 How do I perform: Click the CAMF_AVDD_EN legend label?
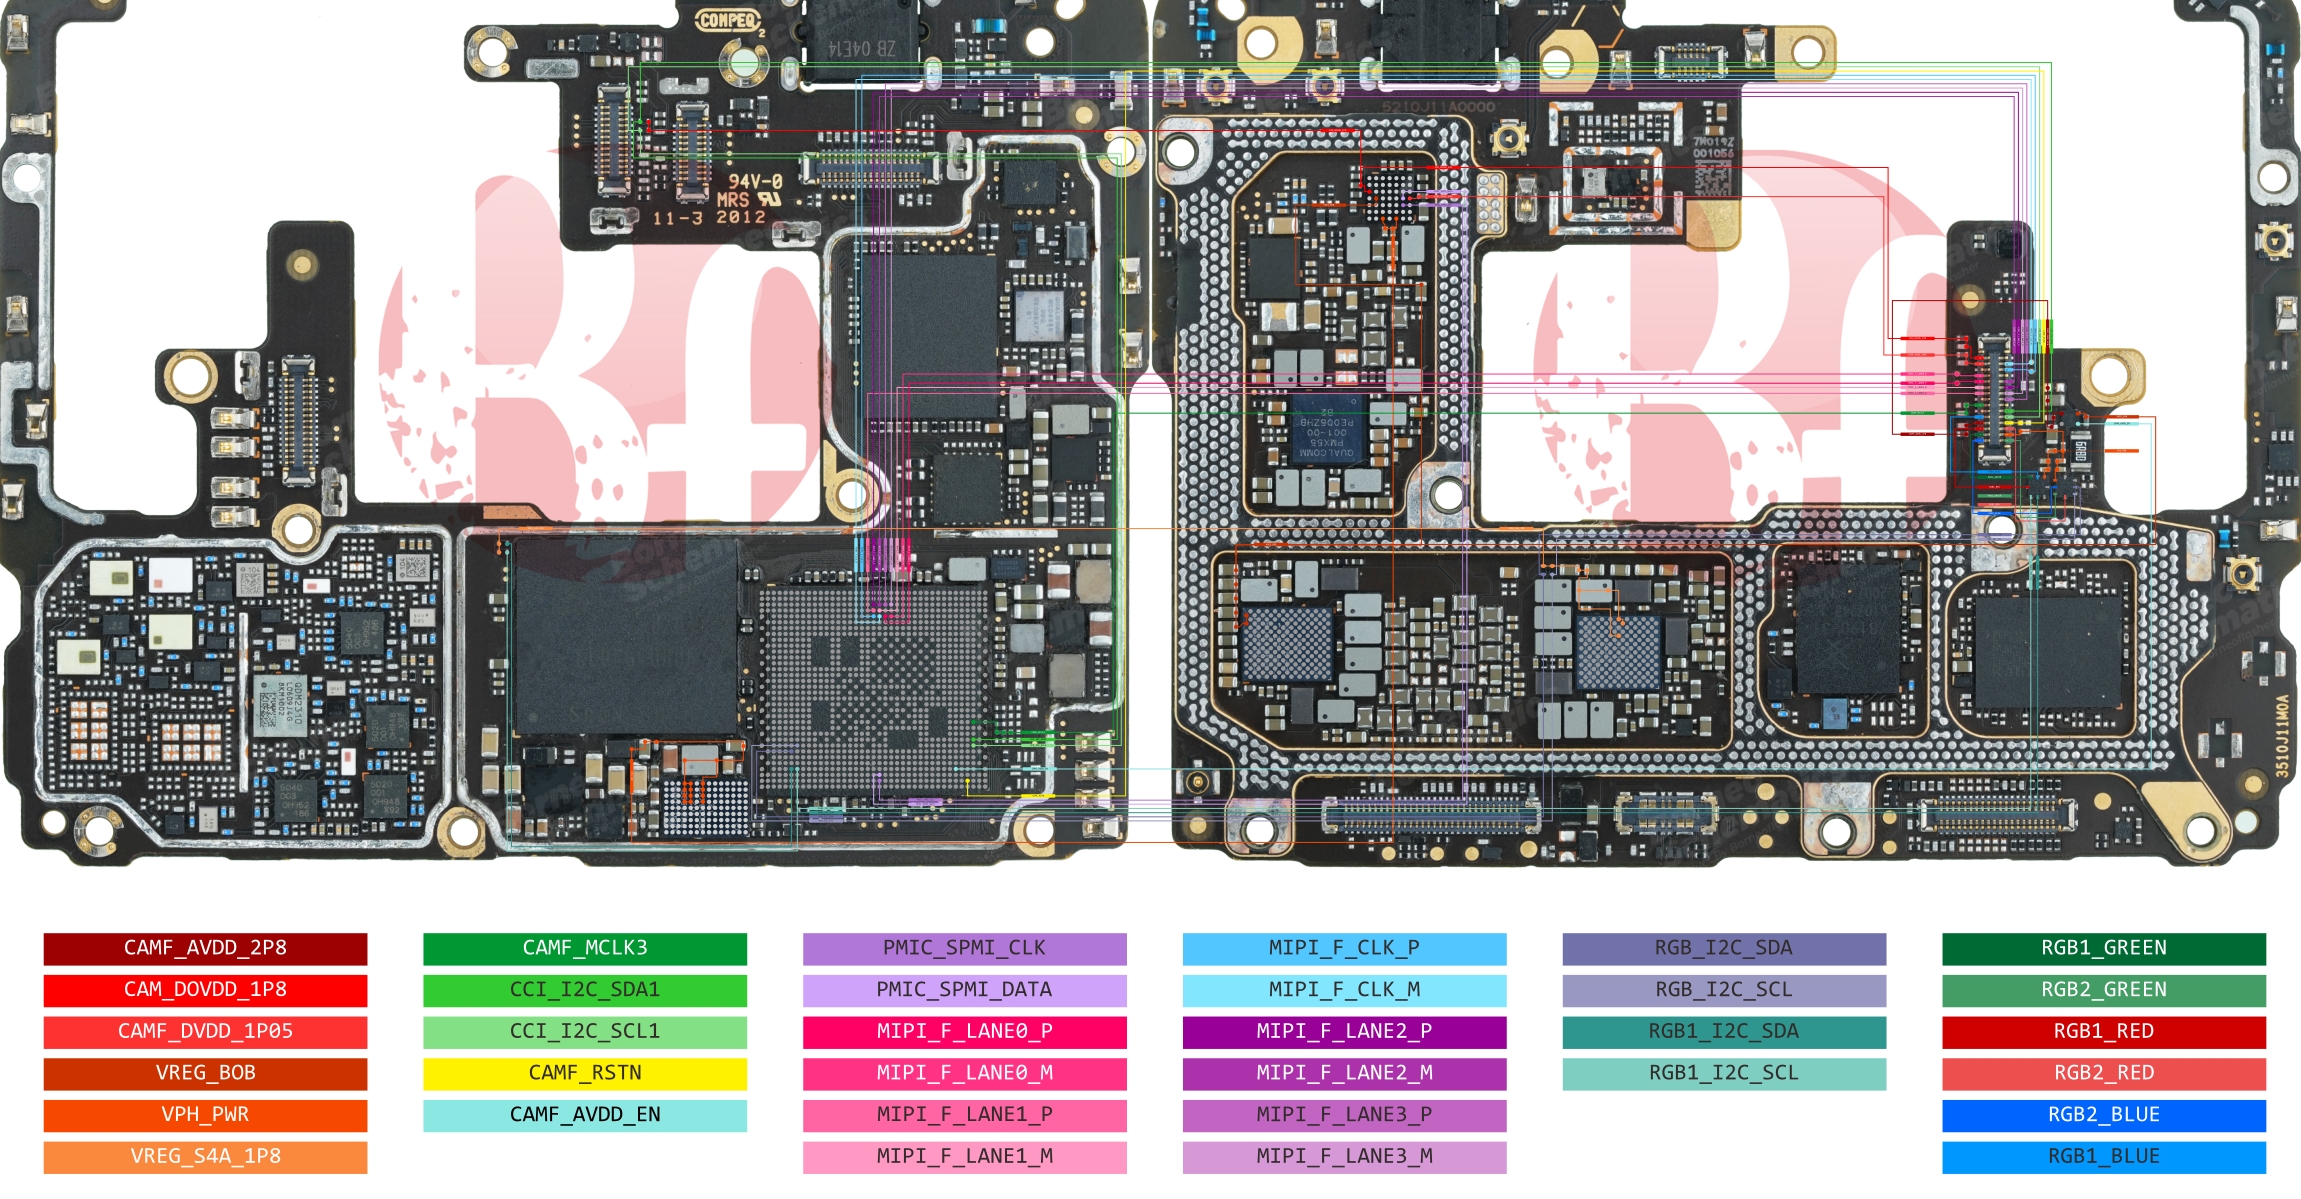[585, 1115]
